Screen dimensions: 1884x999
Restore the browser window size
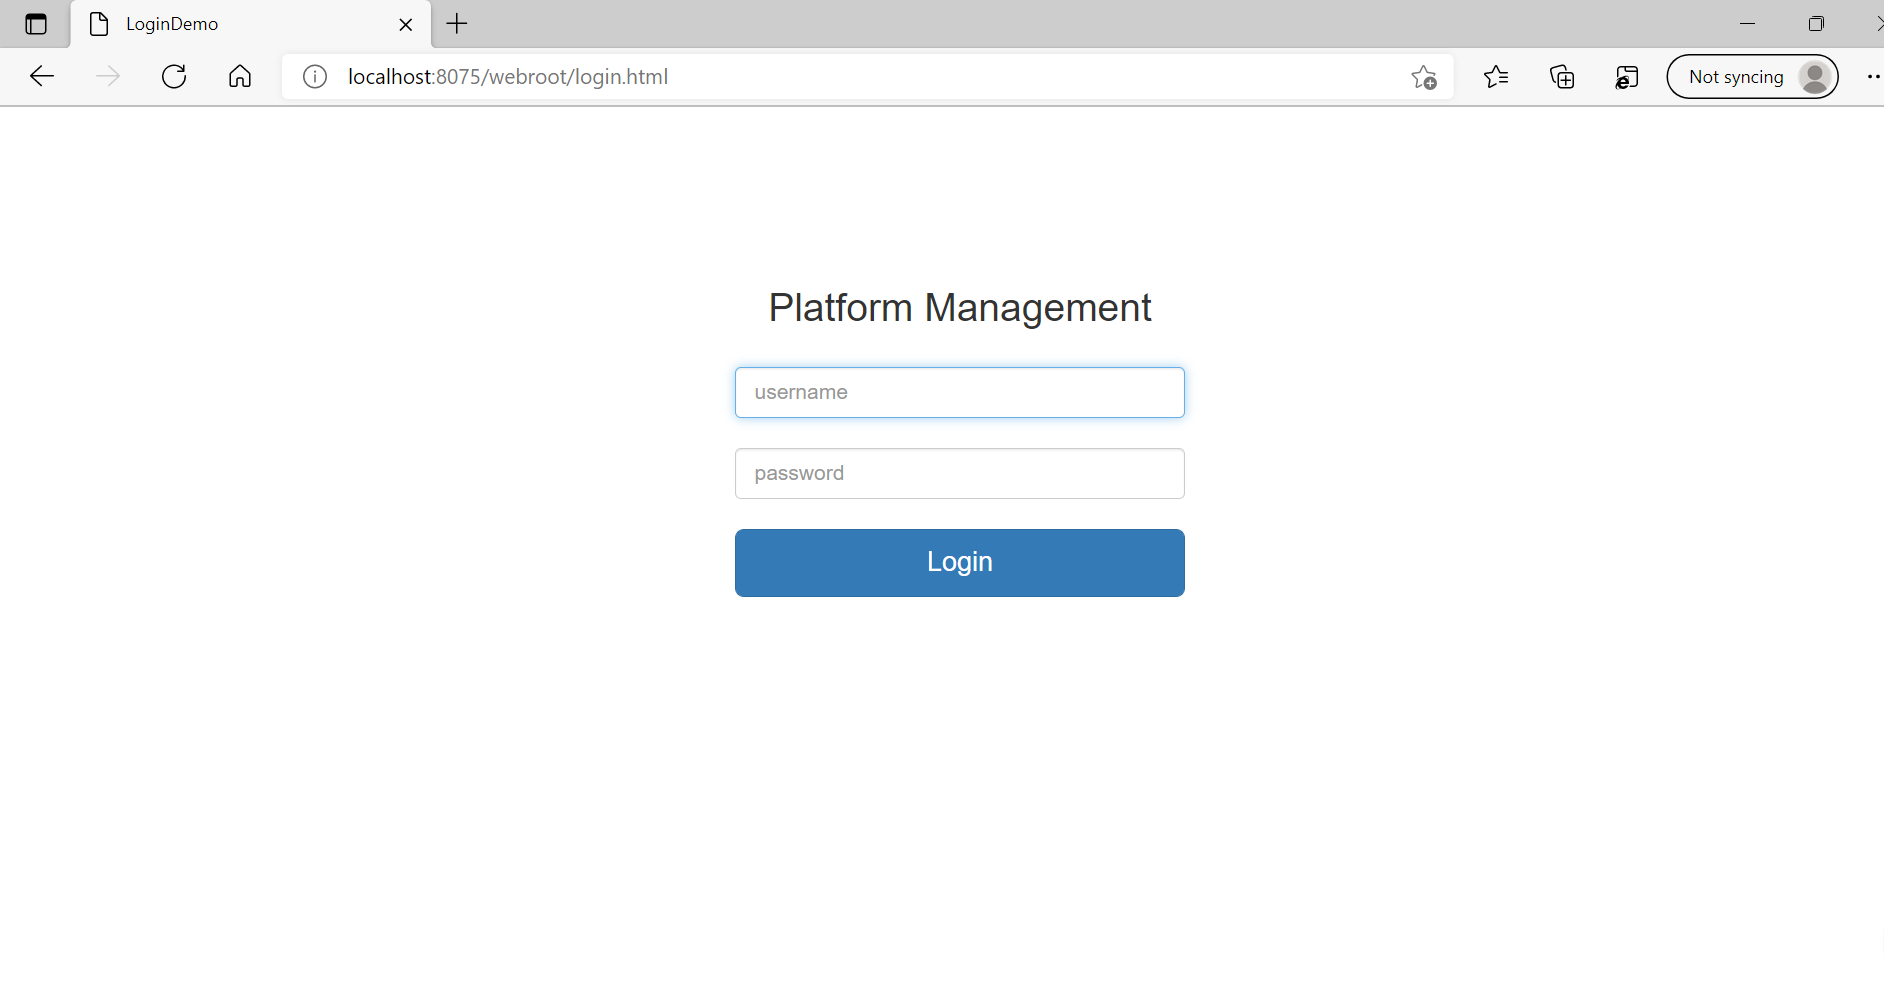coord(1818,23)
